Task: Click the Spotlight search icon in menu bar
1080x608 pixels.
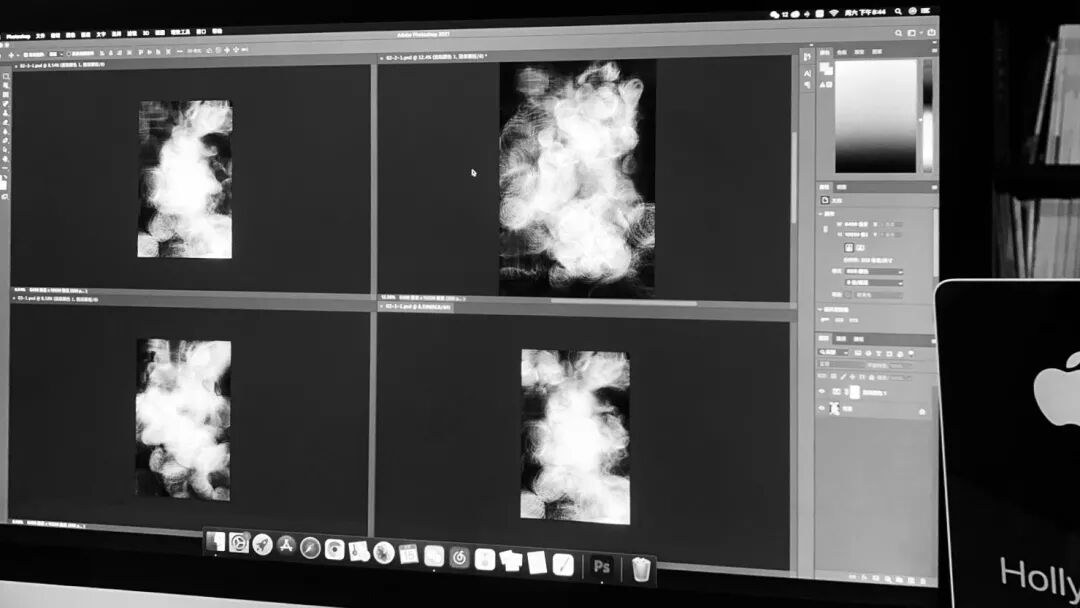Action: point(898,12)
